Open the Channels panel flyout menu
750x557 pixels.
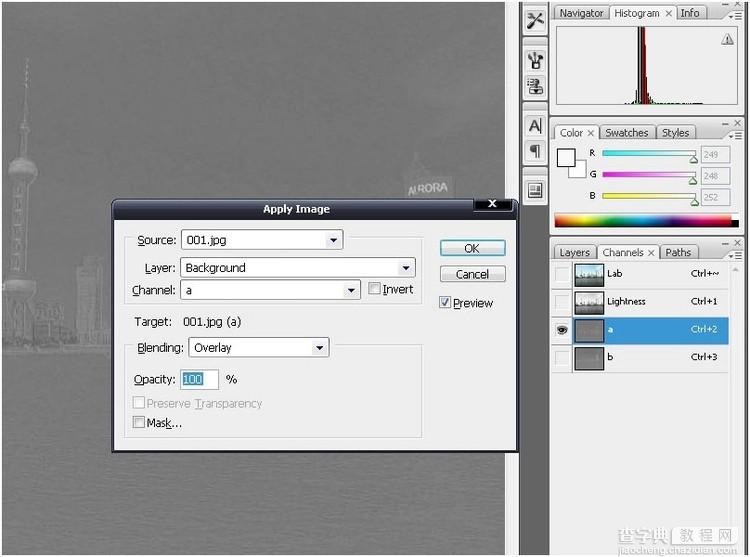tap(735, 256)
